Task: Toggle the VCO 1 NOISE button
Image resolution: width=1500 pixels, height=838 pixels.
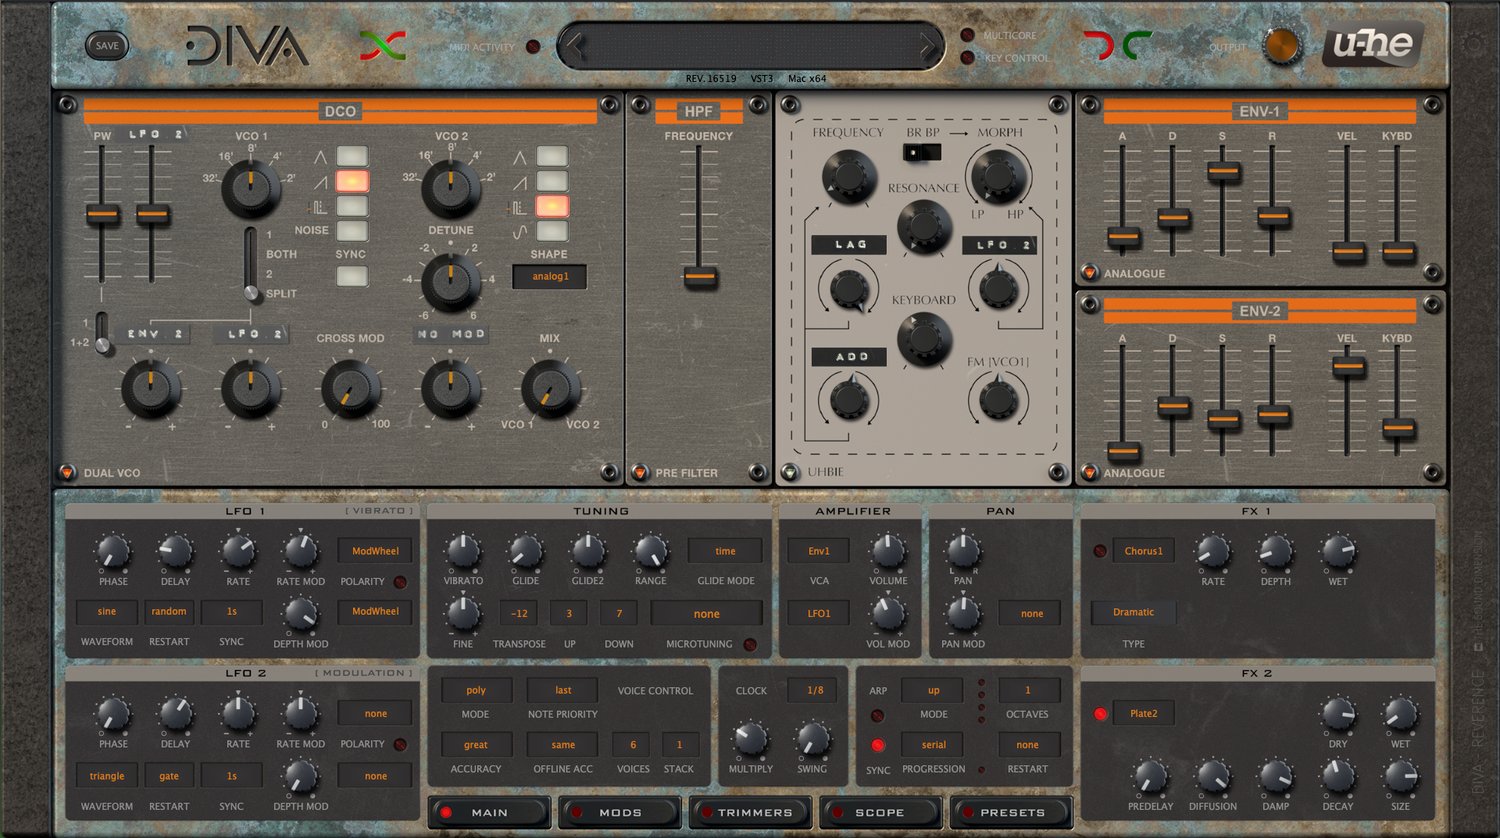Action: click(352, 231)
